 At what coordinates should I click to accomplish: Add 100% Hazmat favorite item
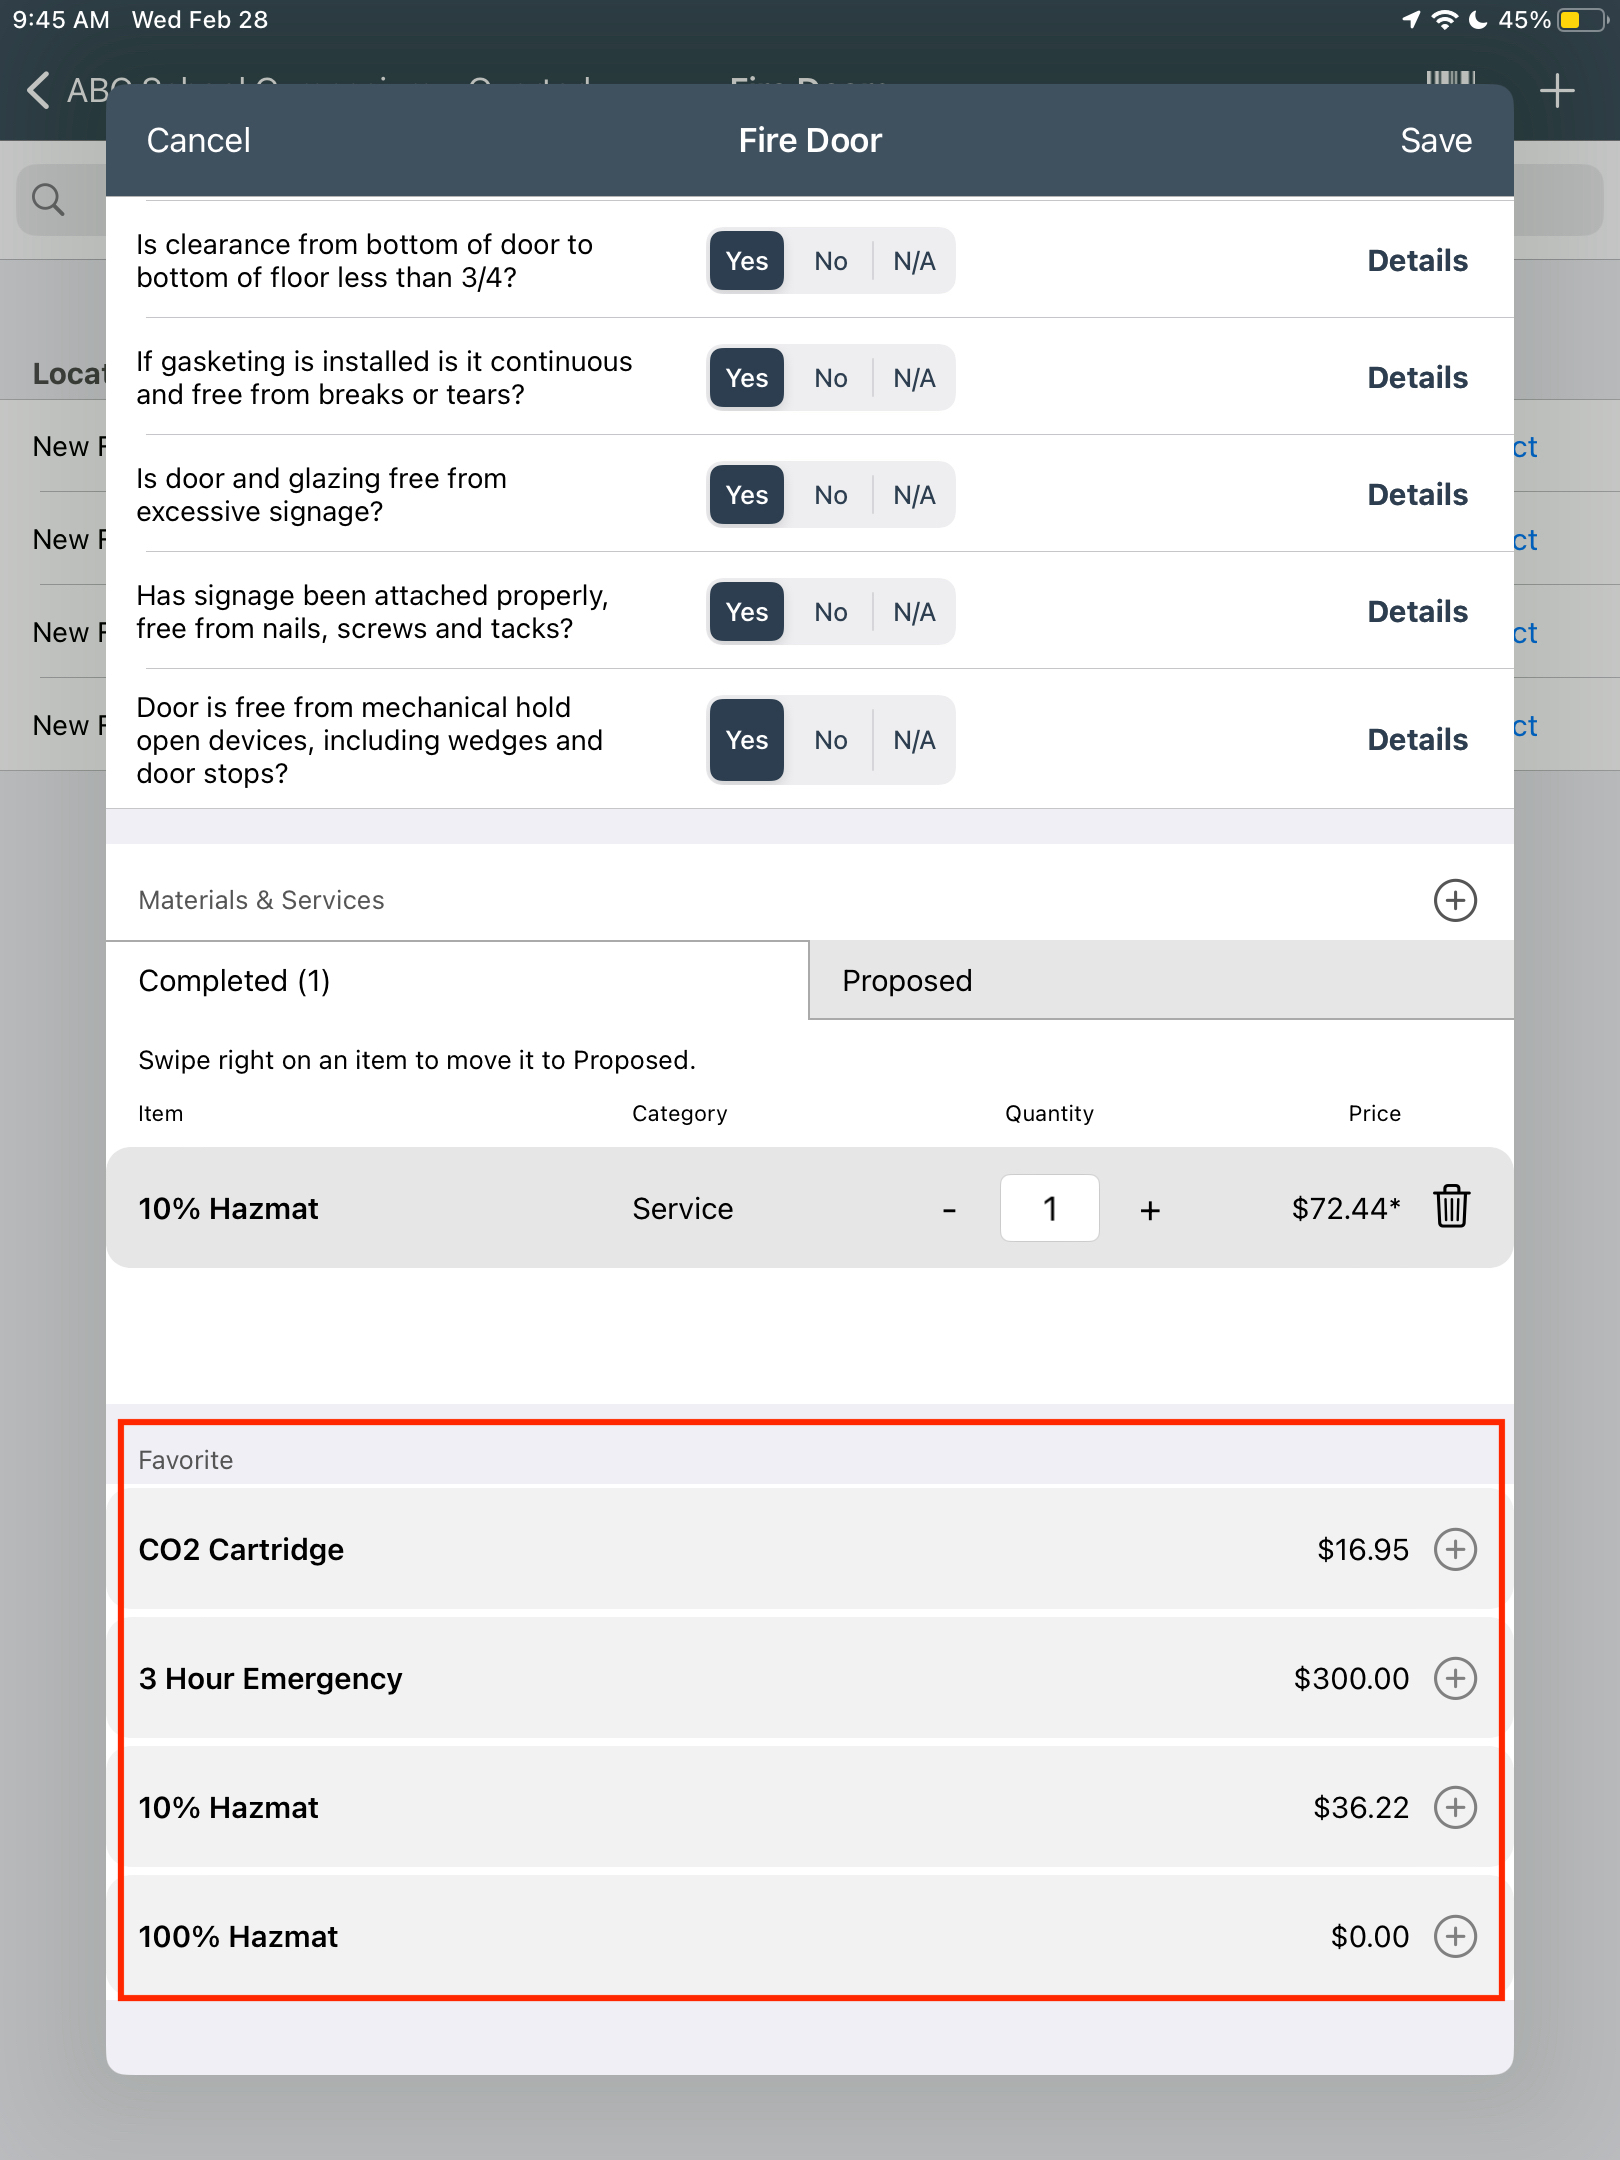point(1455,1936)
